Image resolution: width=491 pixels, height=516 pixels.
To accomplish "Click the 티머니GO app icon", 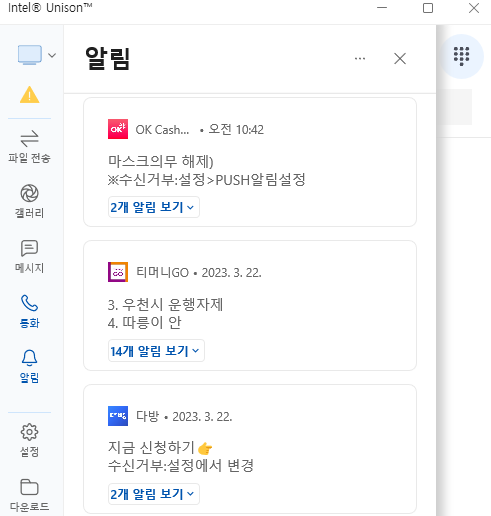I will [x=118, y=272].
